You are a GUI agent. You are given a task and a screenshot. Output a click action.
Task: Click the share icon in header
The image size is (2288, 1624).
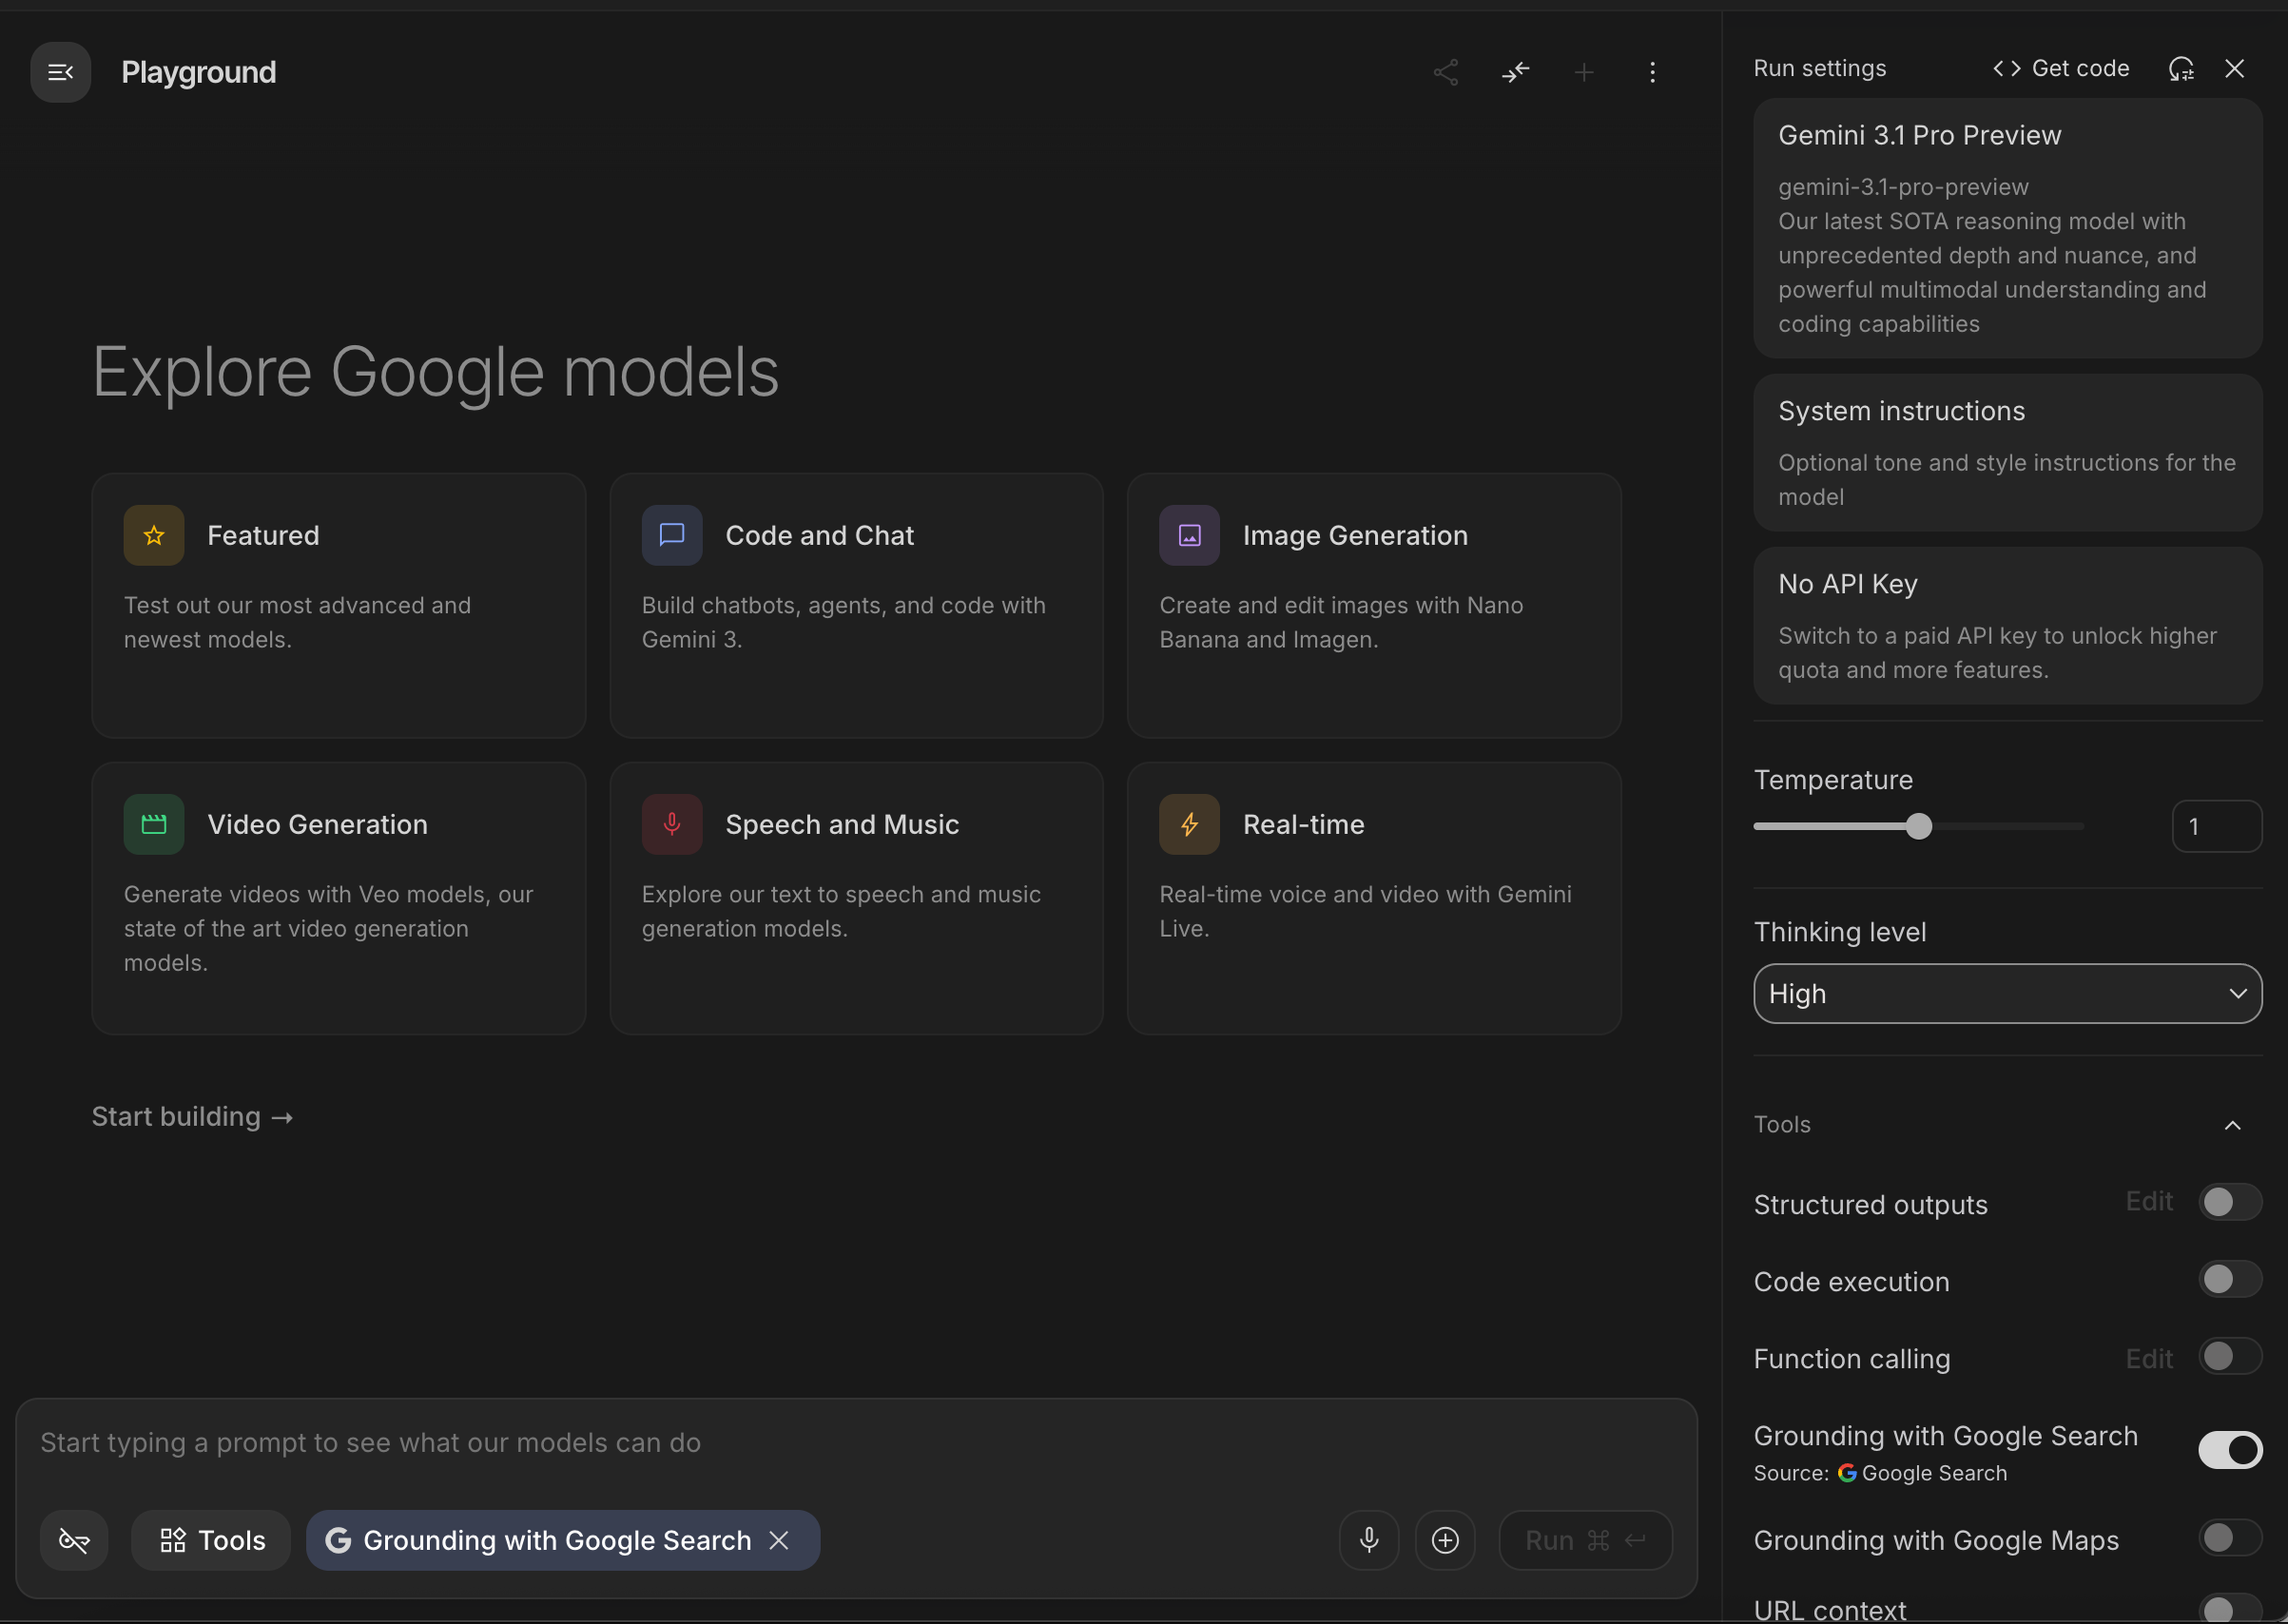[1445, 72]
